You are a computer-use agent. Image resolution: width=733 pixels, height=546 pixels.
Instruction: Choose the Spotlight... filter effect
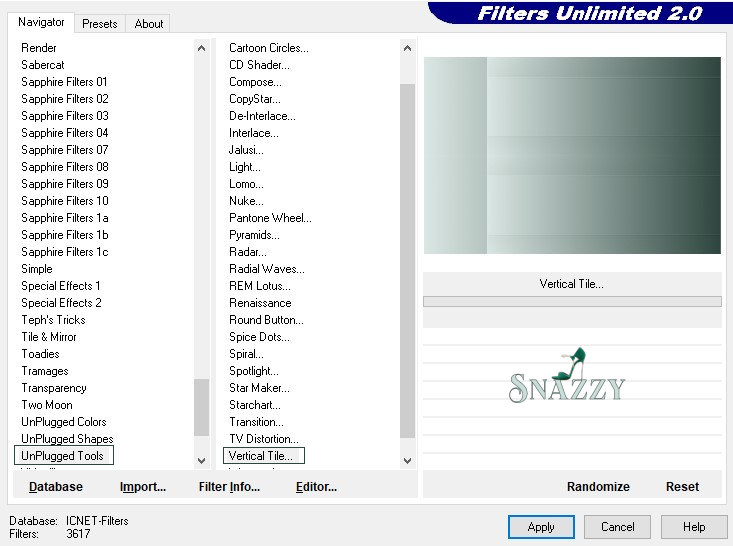tap(254, 371)
